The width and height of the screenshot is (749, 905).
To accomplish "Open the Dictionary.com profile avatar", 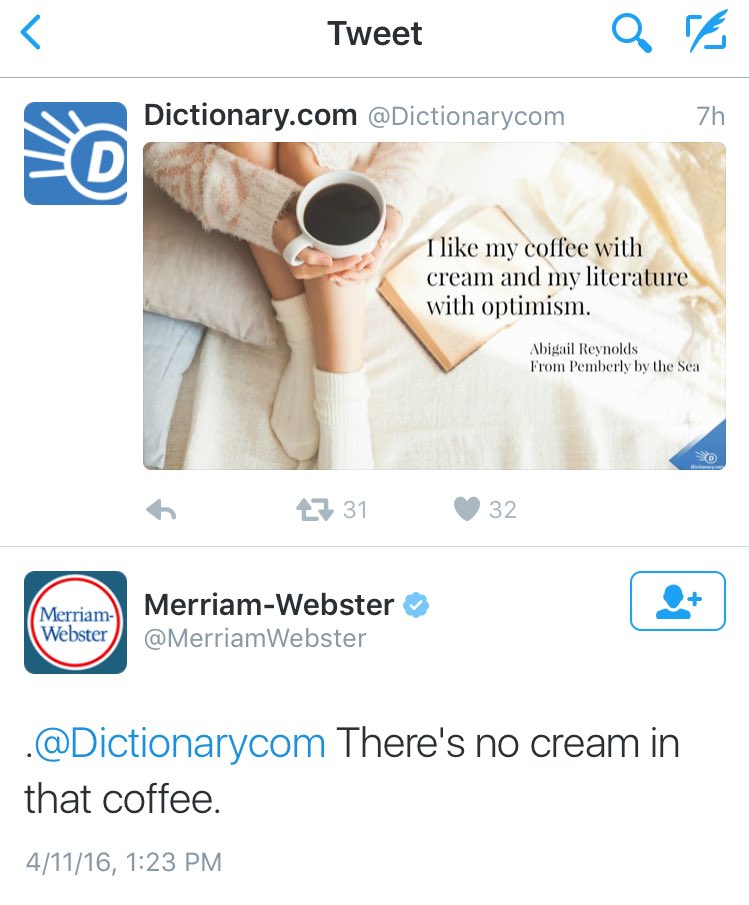I will (x=76, y=154).
